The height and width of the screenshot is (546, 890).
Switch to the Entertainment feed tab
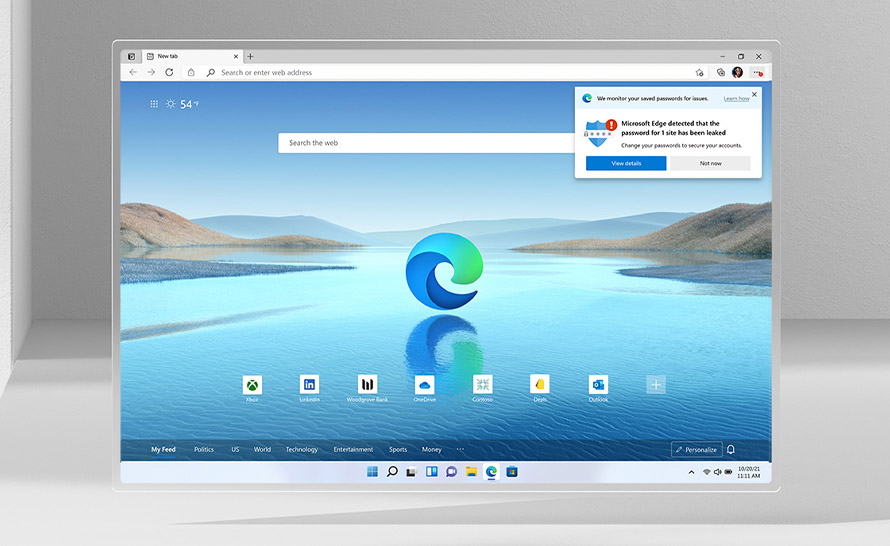pos(353,450)
